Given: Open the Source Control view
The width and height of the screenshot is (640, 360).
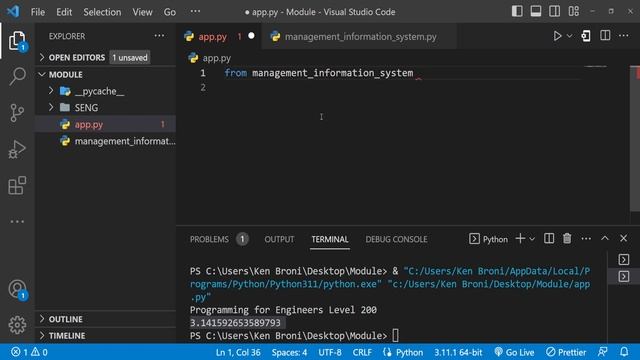Looking at the screenshot, I should click(x=17, y=113).
